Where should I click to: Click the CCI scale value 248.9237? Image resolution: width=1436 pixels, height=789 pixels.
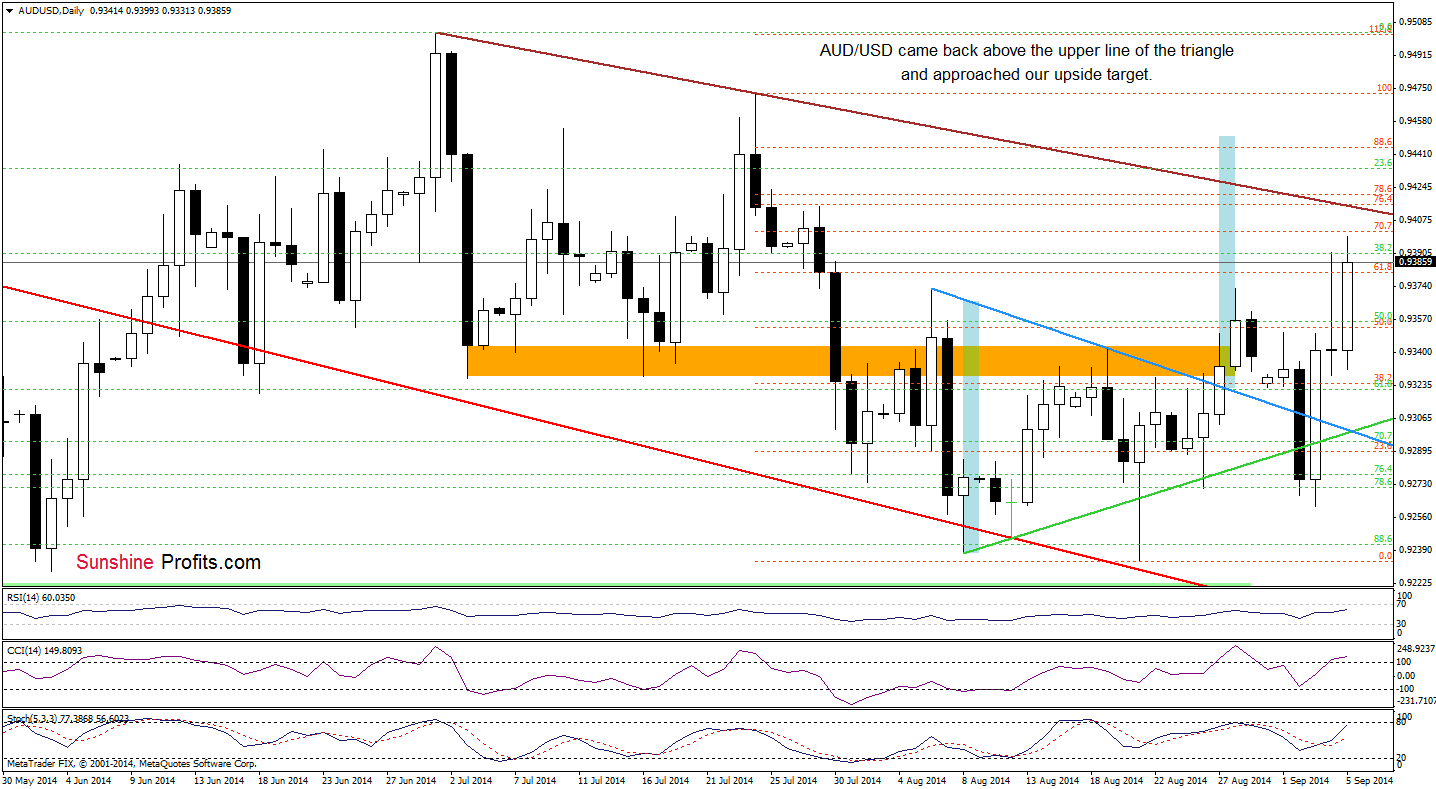pyautogui.click(x=1416, y=648)
